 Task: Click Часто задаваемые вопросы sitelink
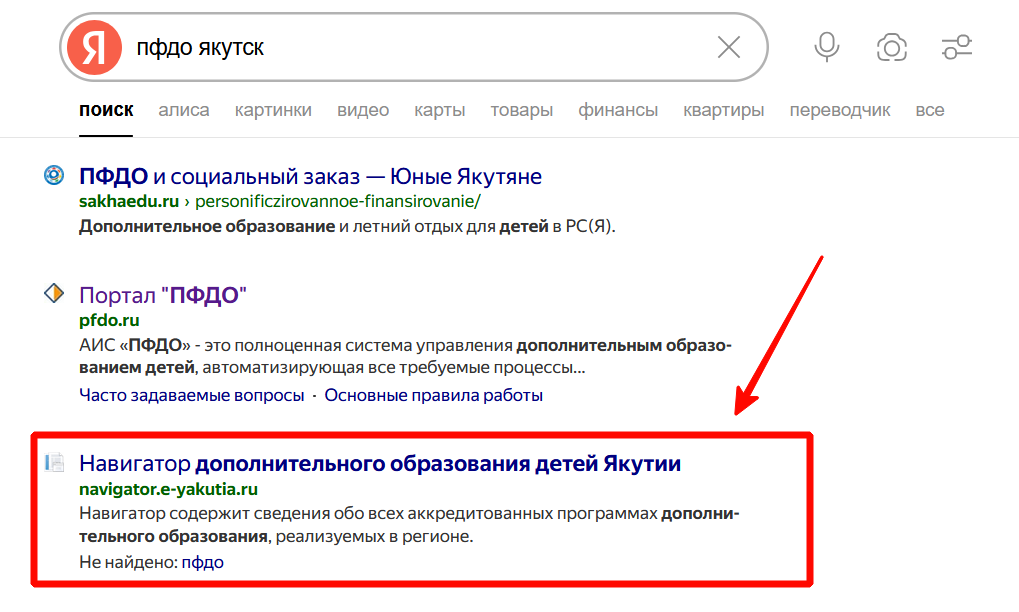[191, 395]
